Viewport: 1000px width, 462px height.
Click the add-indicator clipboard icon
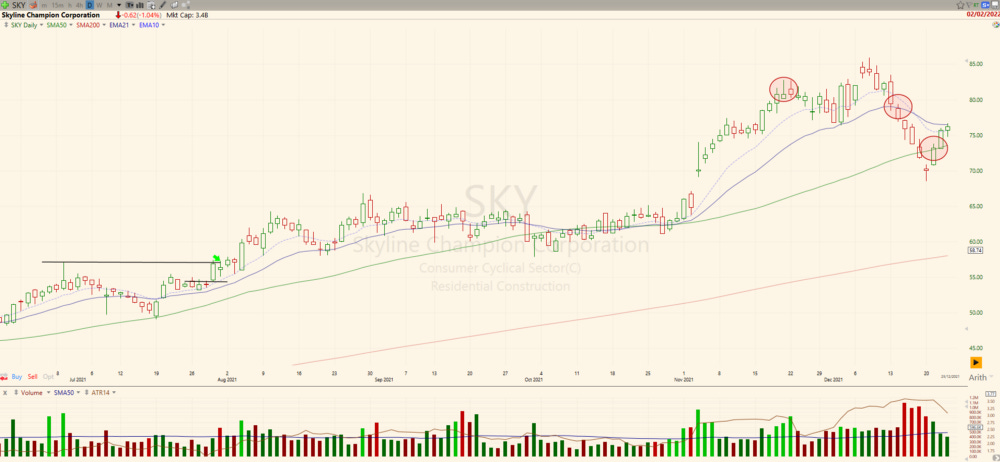coord(151,5)
